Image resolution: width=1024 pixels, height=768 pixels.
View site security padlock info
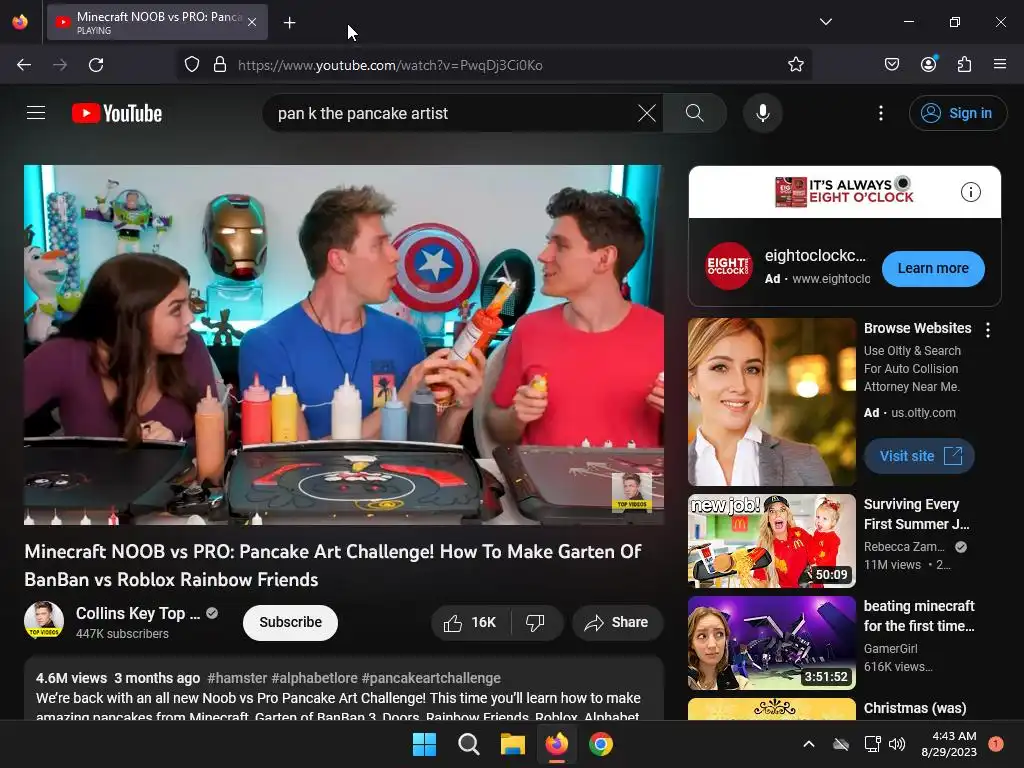pyautogui.click(x=220, y=65)
